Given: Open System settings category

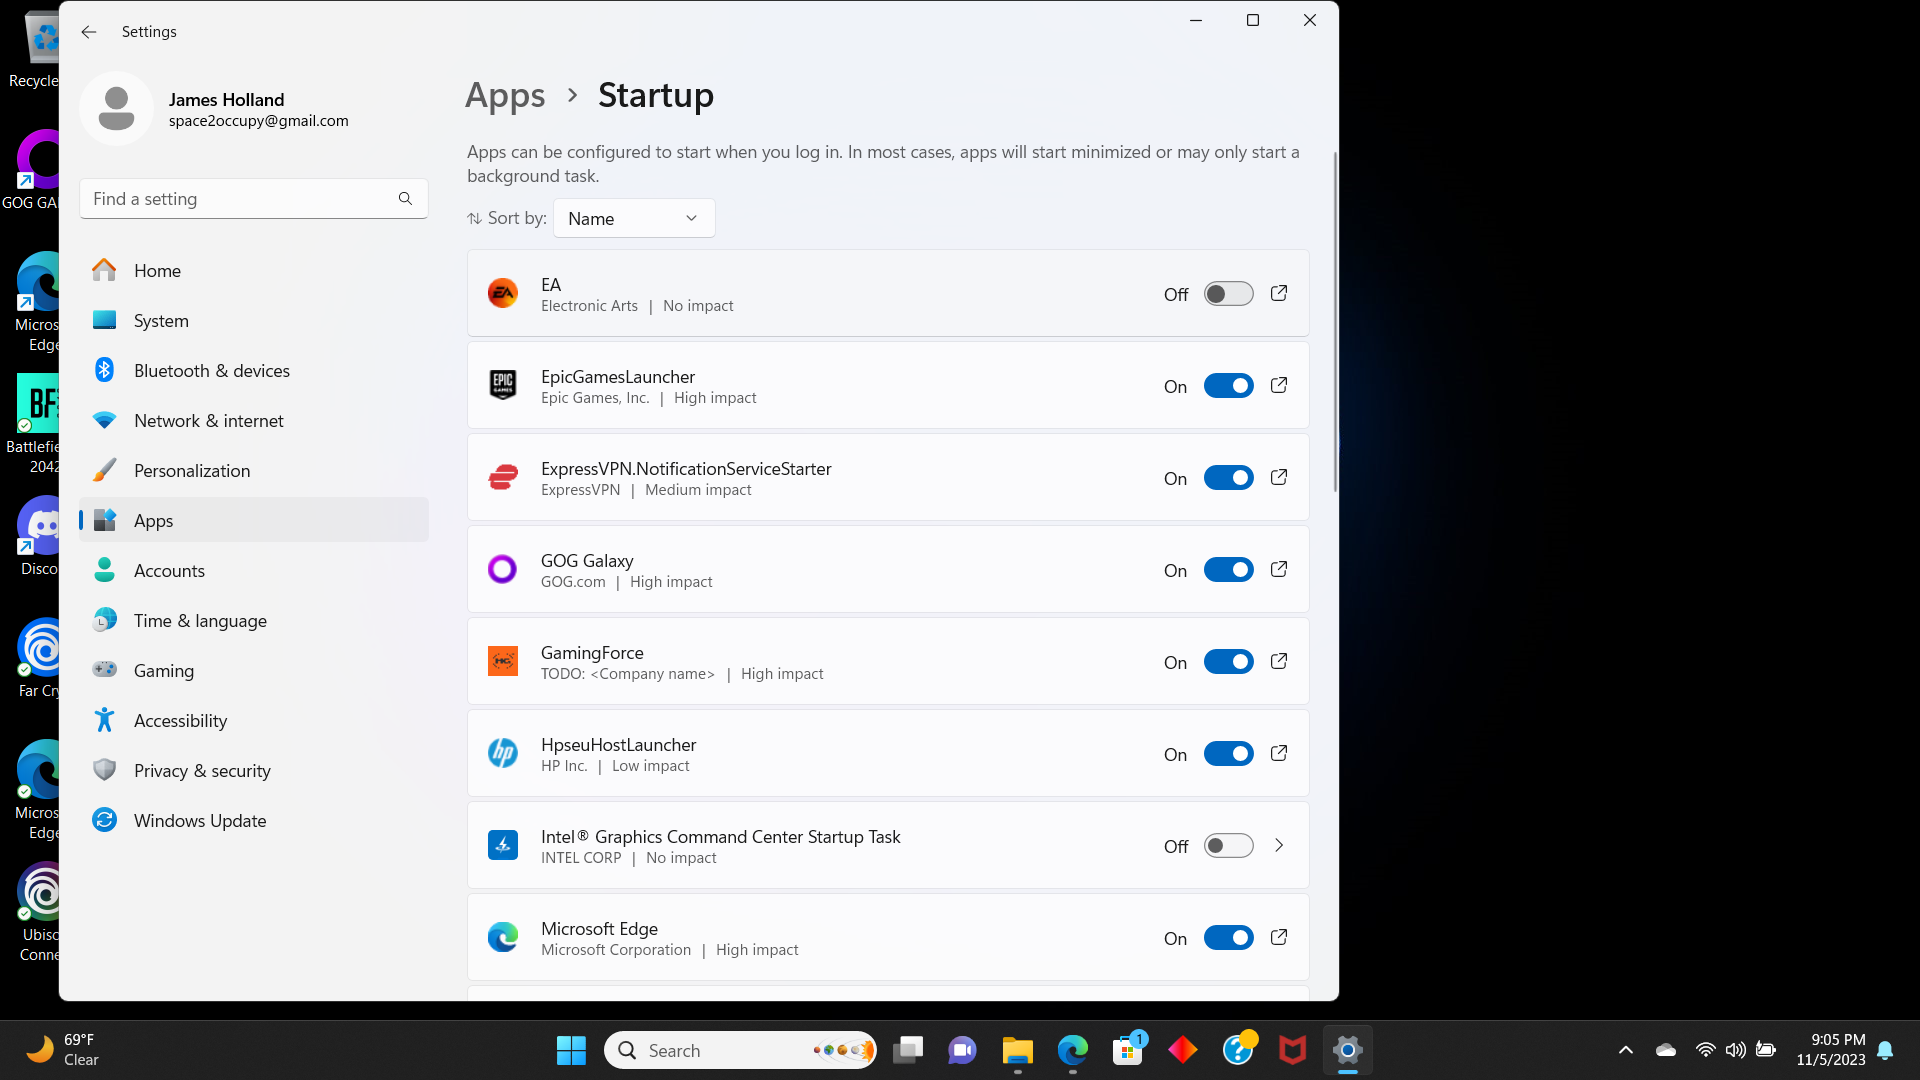Looking at the screenshot, I should coord(254,320).
